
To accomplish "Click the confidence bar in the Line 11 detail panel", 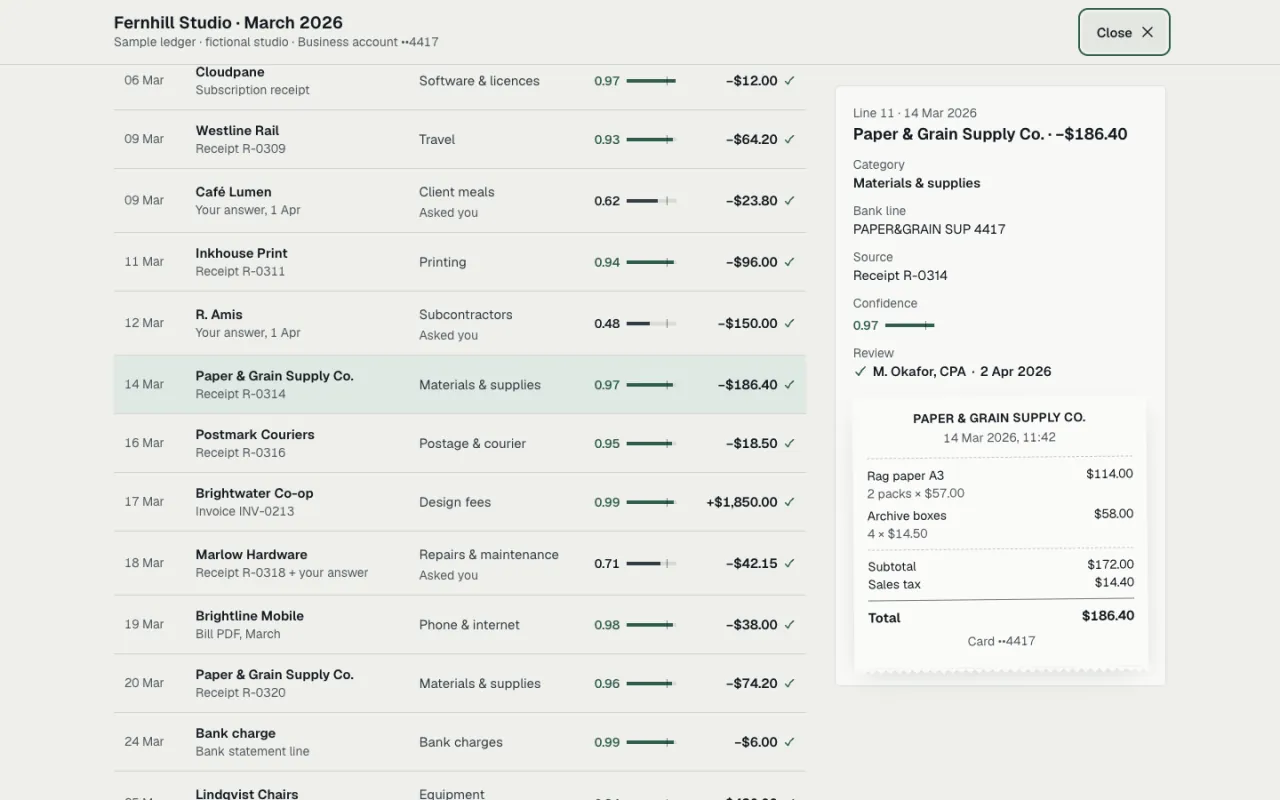I will coord(910,325).
